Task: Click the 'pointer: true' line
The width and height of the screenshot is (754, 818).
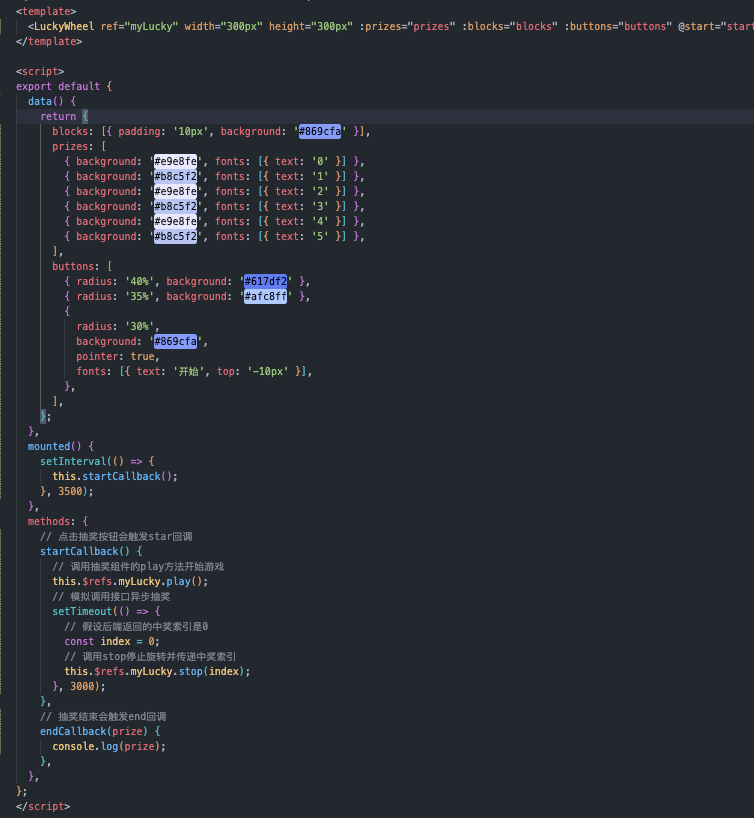Action: pos(118,356)
